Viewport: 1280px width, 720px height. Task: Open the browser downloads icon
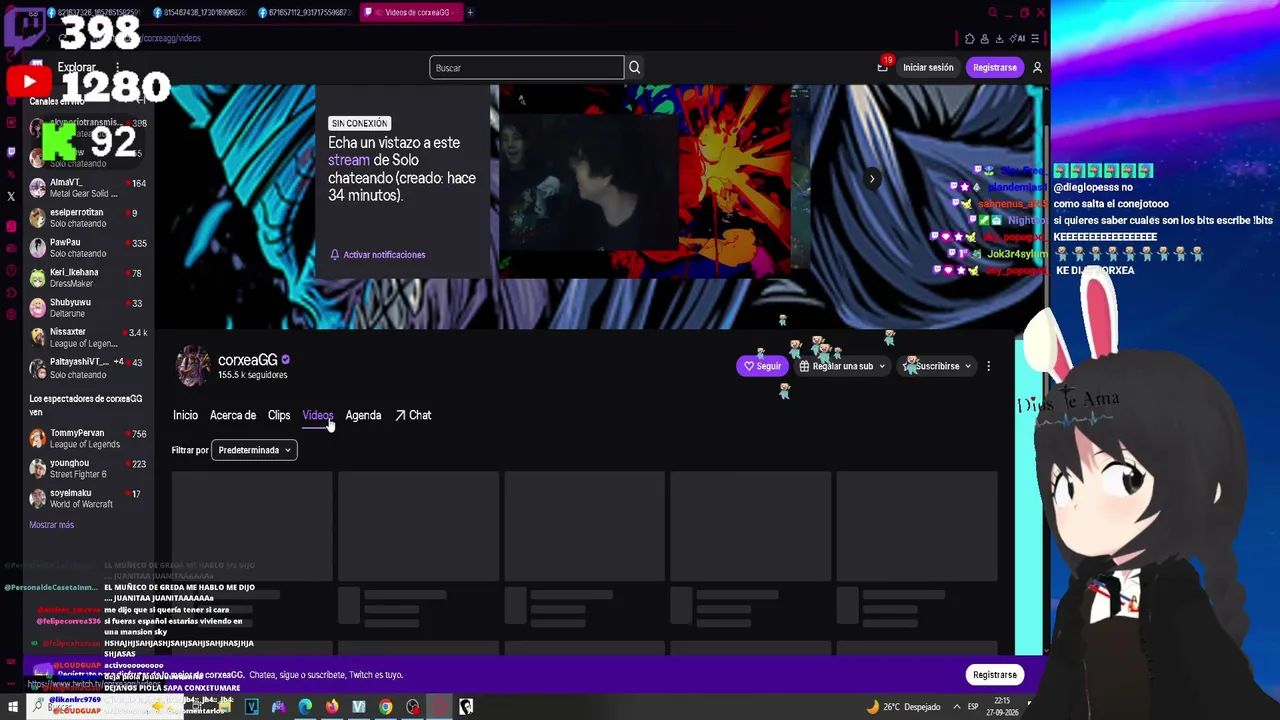click(999, 38)
